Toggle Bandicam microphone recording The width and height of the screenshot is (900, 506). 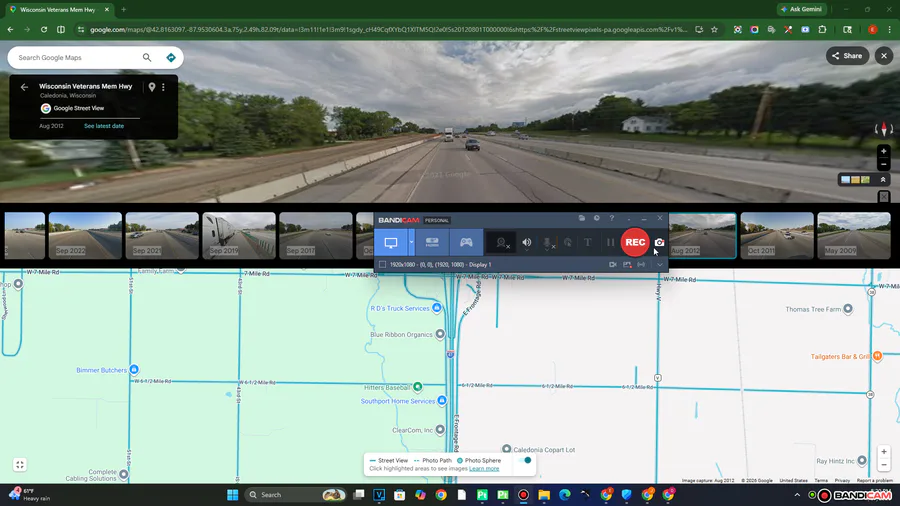[x=548, y=243]
